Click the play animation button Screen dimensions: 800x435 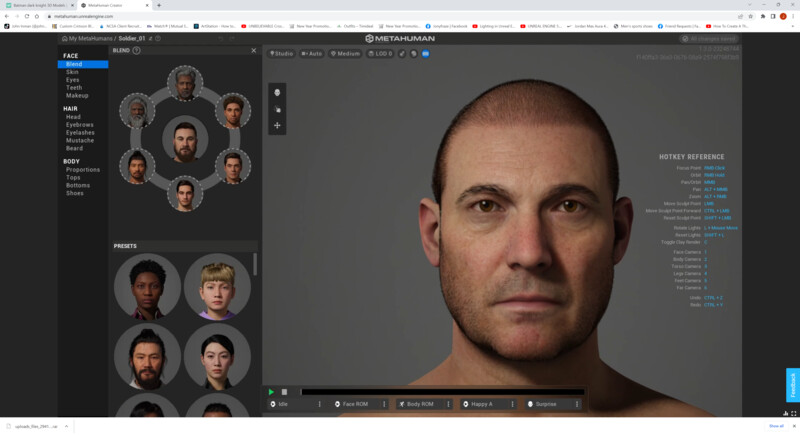coord(271,392)
